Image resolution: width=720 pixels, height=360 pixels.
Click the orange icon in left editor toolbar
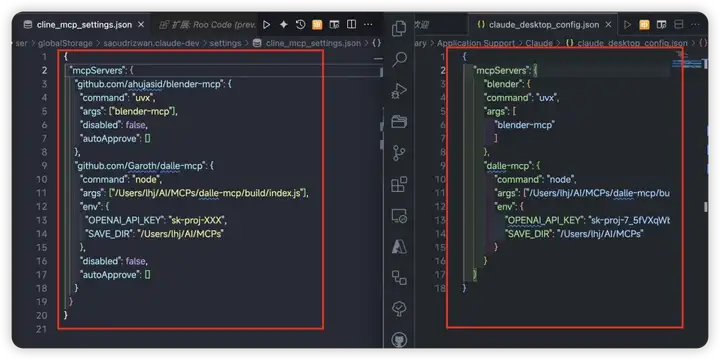[x=317, y=25]
